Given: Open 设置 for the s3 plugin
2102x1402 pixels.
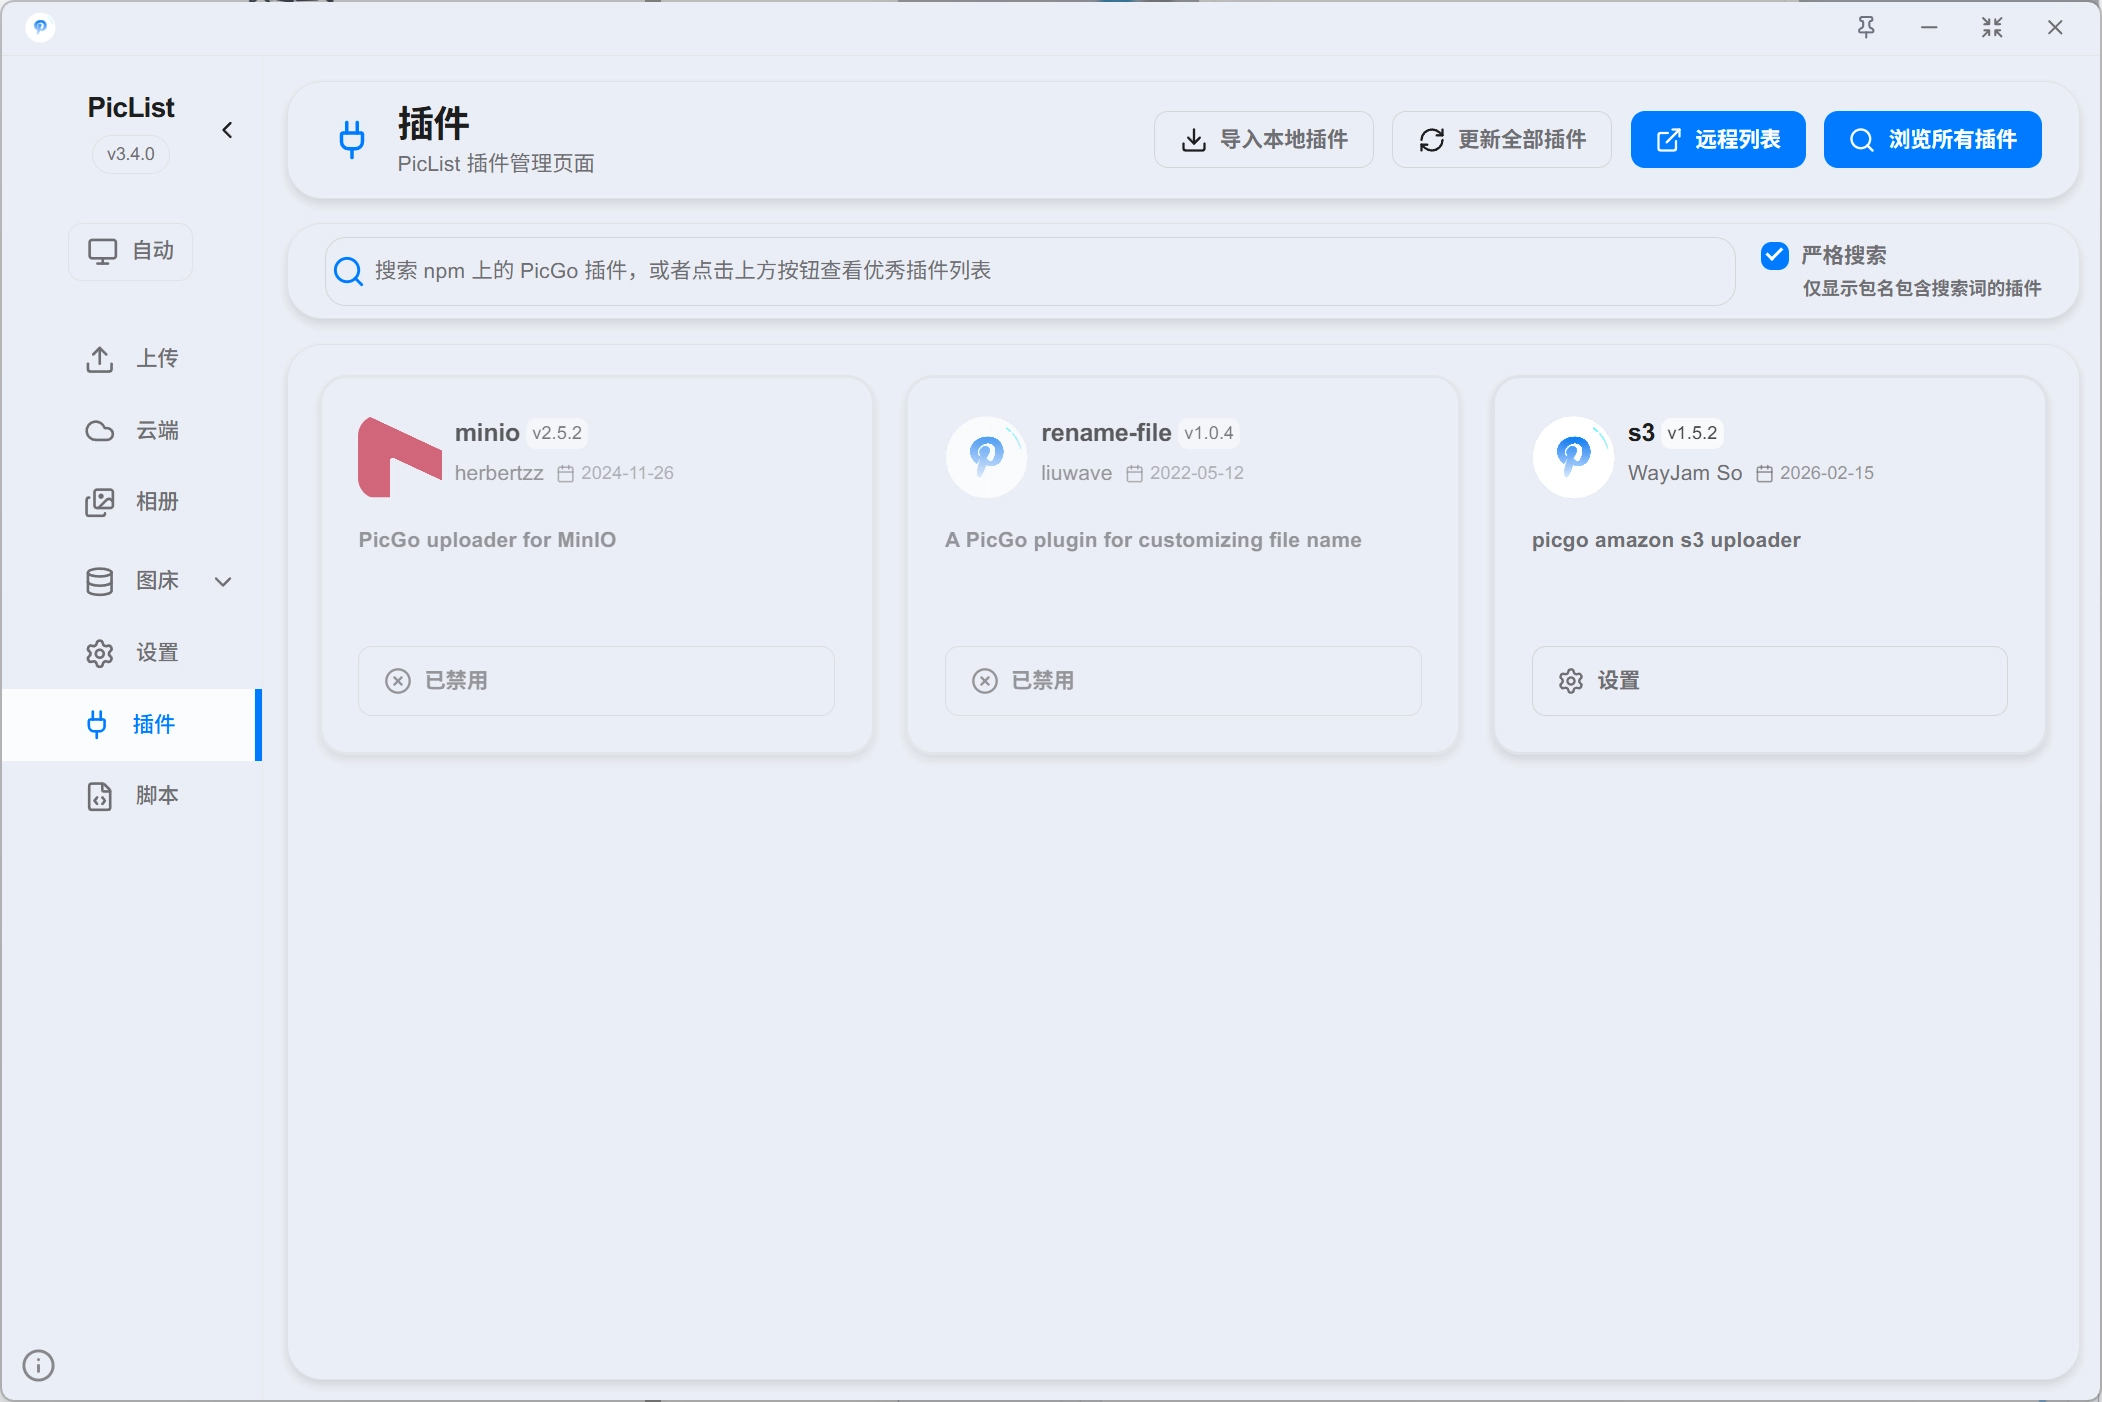Looking at the screenshot, I should [x=1769, y=681].
